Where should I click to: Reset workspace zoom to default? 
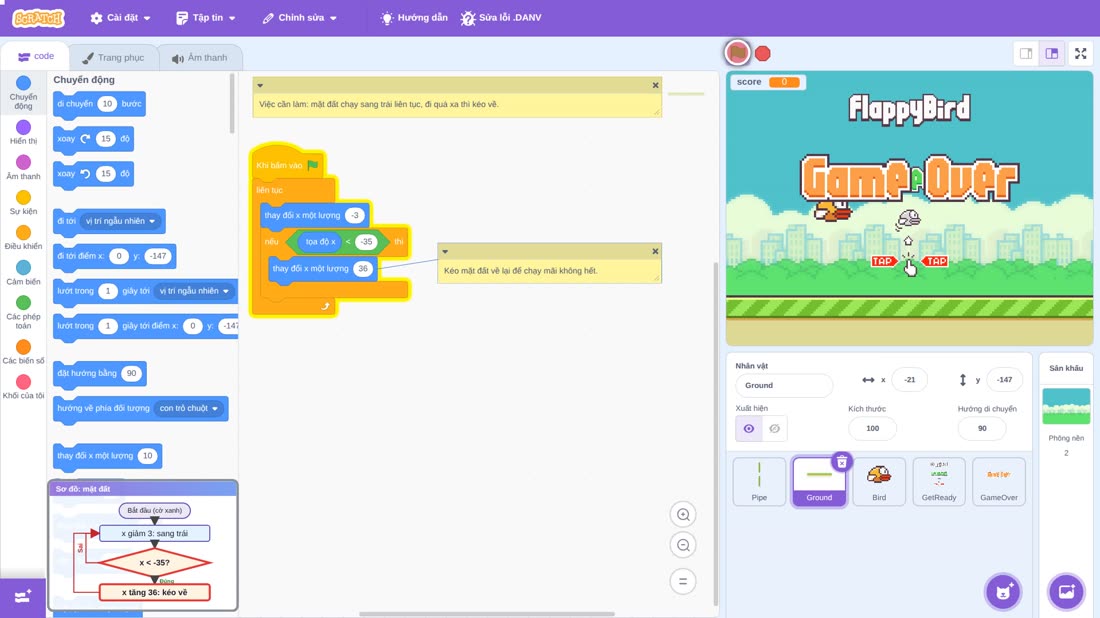coord(683,581)
